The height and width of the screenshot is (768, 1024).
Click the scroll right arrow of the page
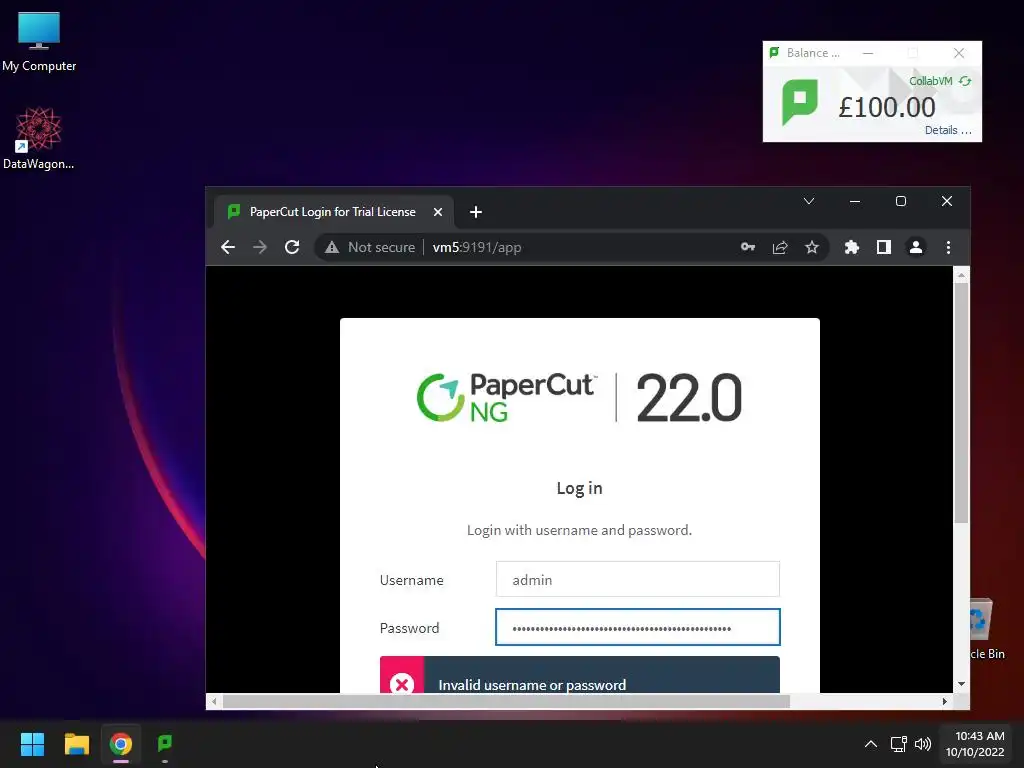point(944,701)
